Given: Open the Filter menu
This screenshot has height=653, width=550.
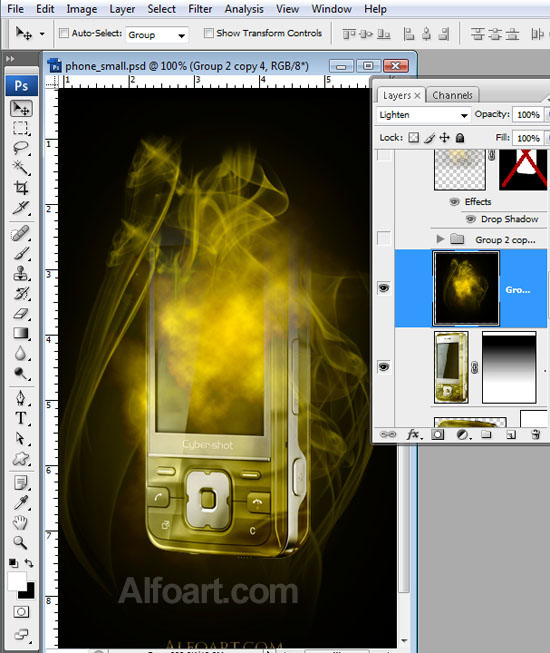Looking at the screenshot, I should point(200,9).
